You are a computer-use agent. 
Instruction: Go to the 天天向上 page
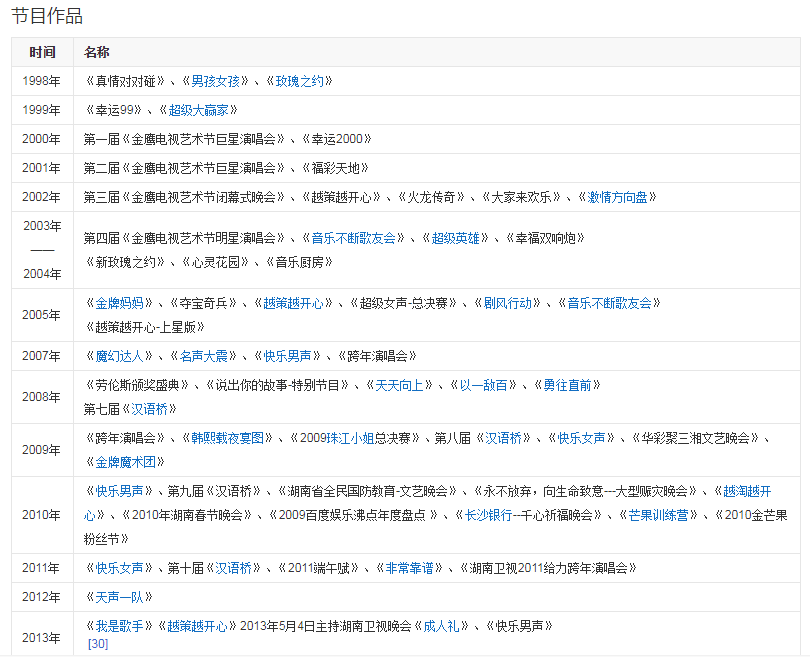(x=397, y=385)
